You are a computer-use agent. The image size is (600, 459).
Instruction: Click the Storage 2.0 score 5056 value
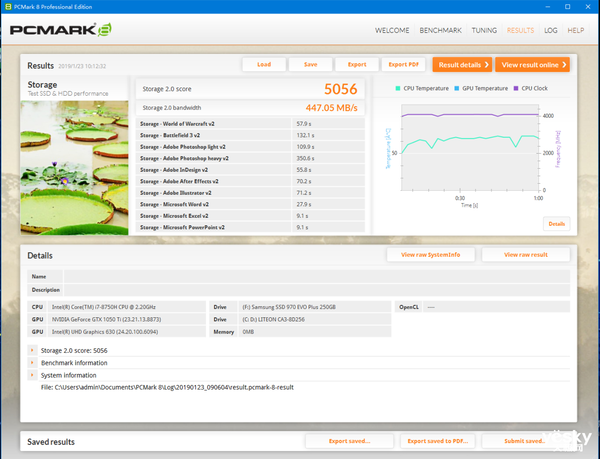[341, 89]
